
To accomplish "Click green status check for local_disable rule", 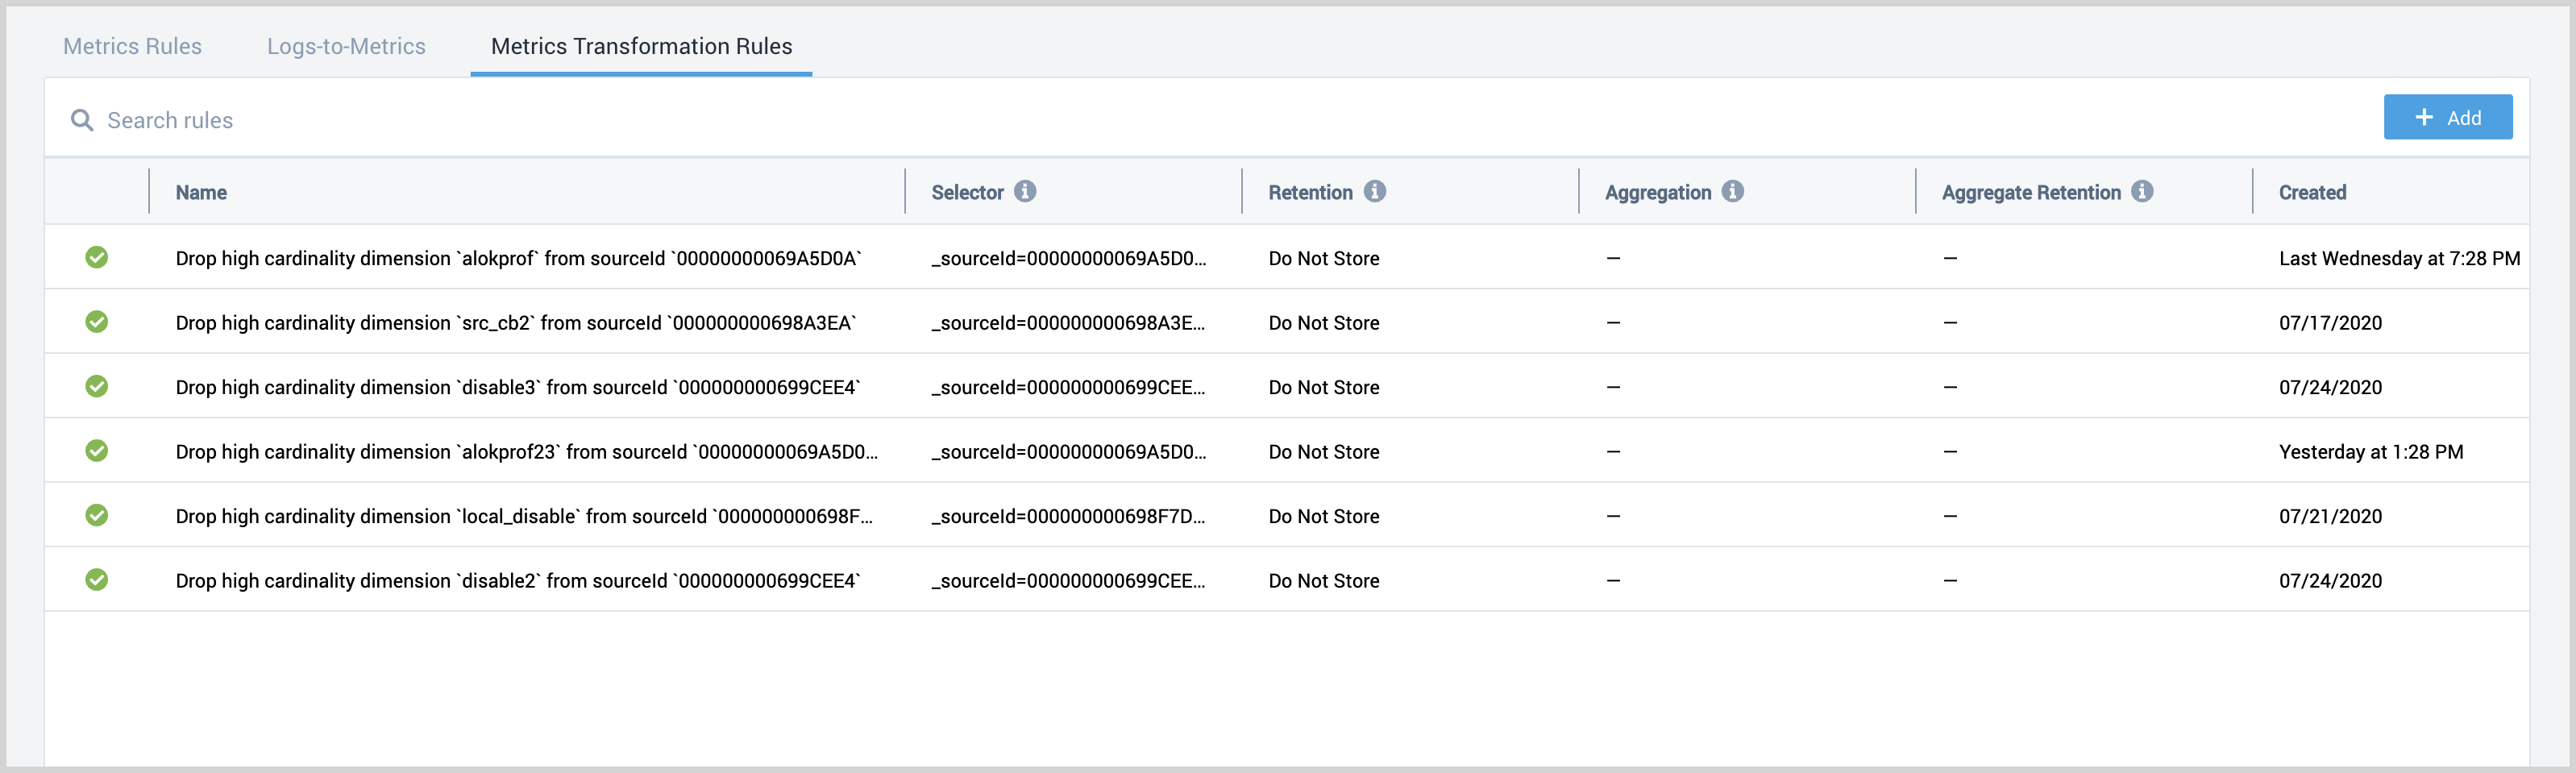I will tap(97, 515).
